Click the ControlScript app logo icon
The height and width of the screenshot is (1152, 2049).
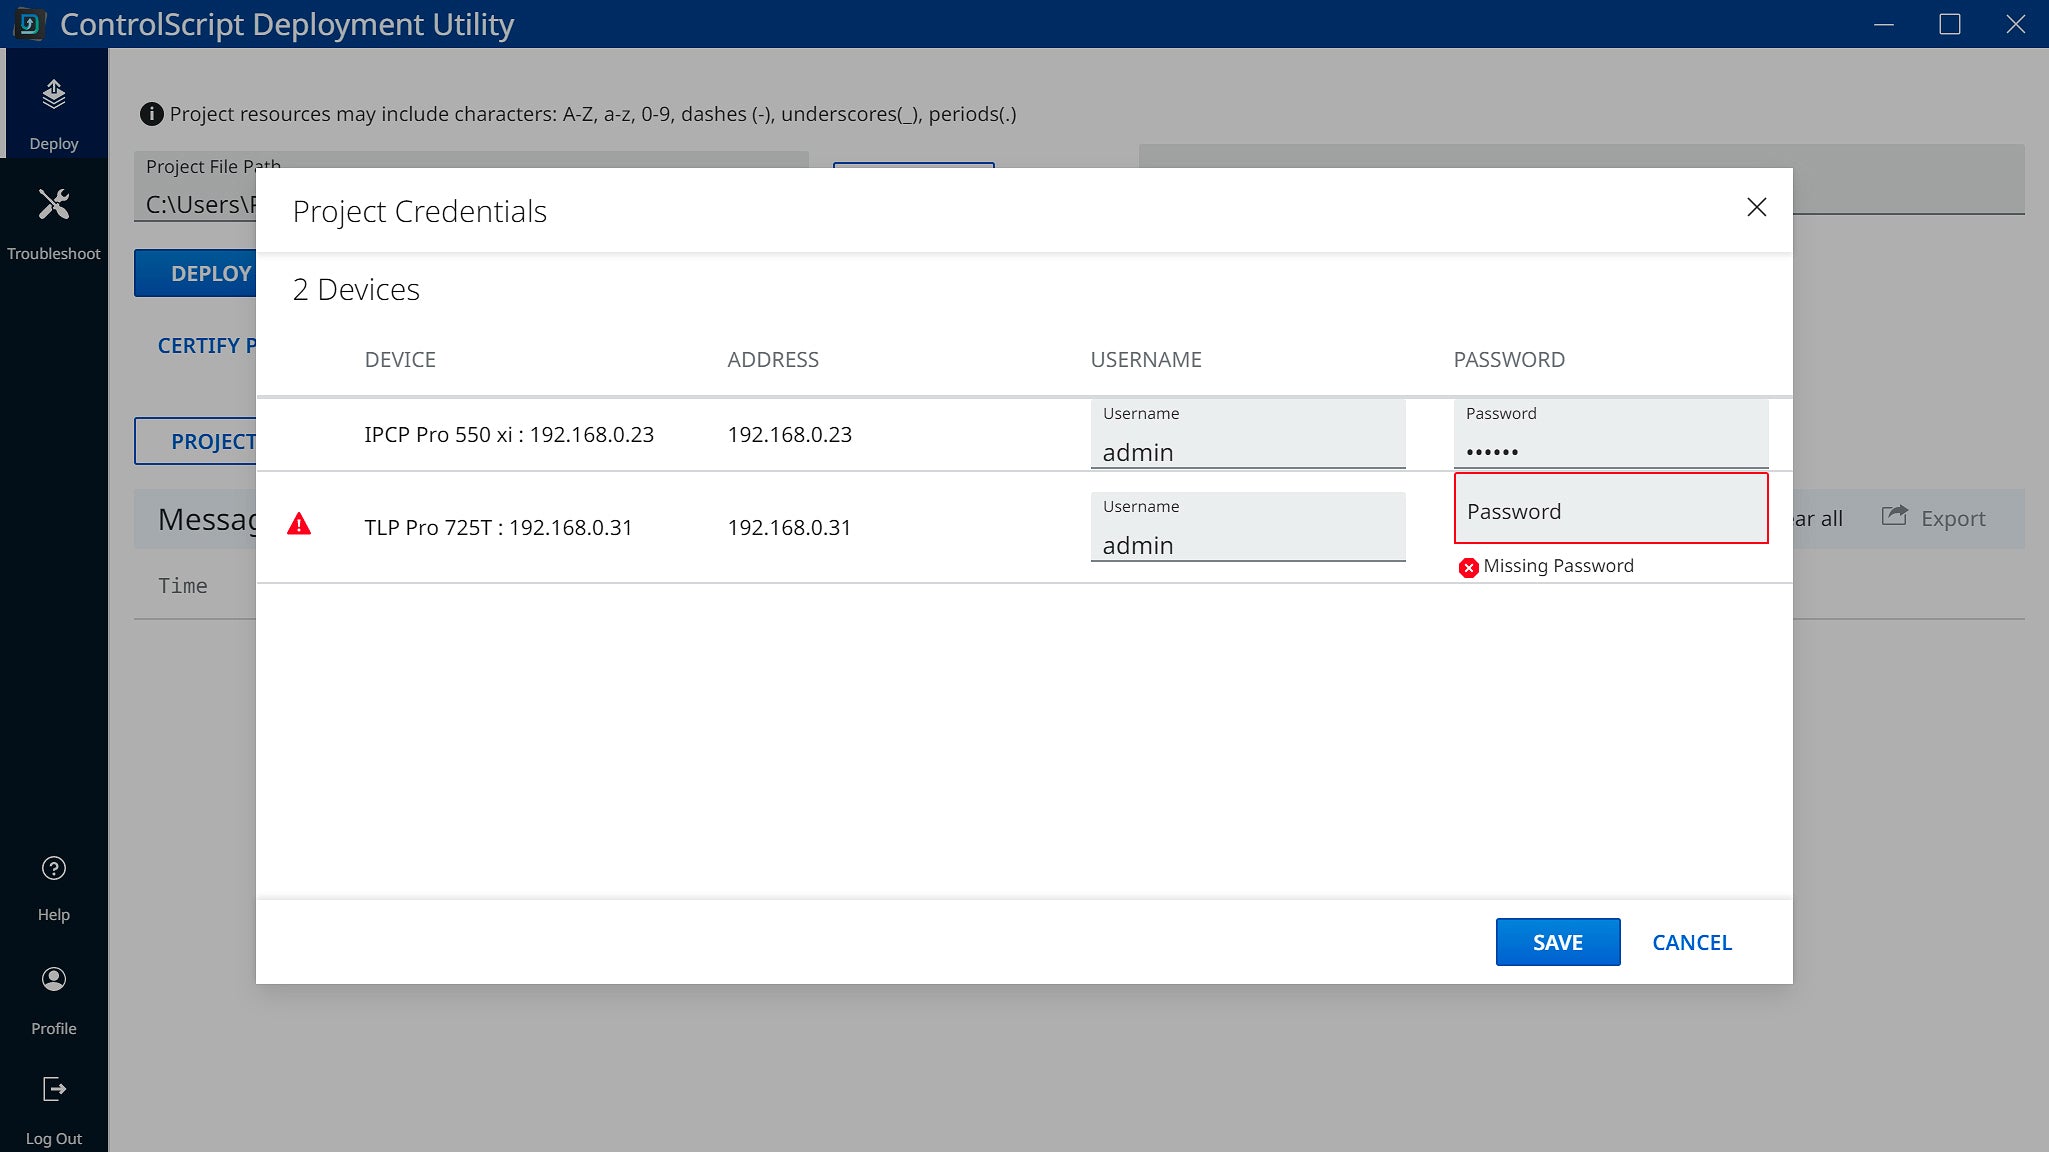click(x=30, y=24)
